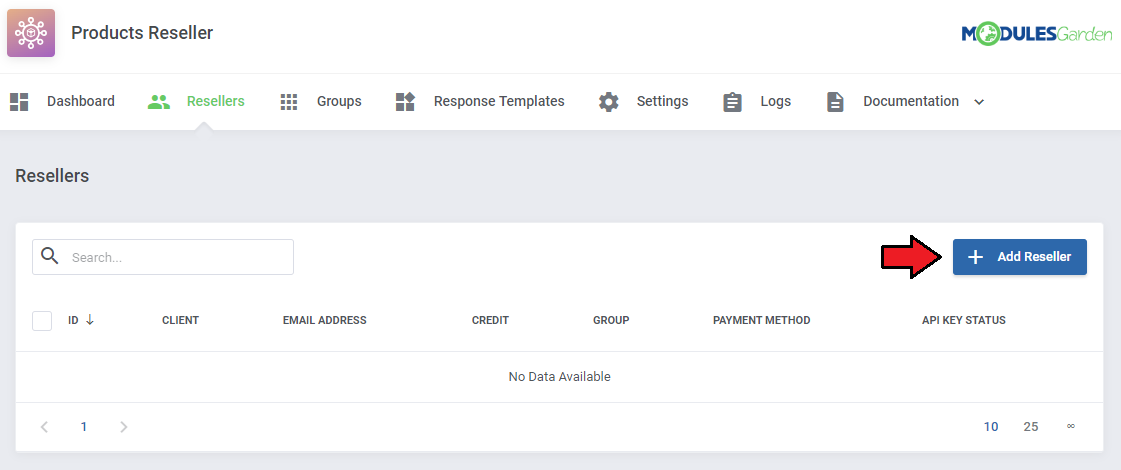This screenshot has height=470, width=1121.
Task: Click the Add Reseller button
Action: pyautogui.click(x=1019, y=257)
